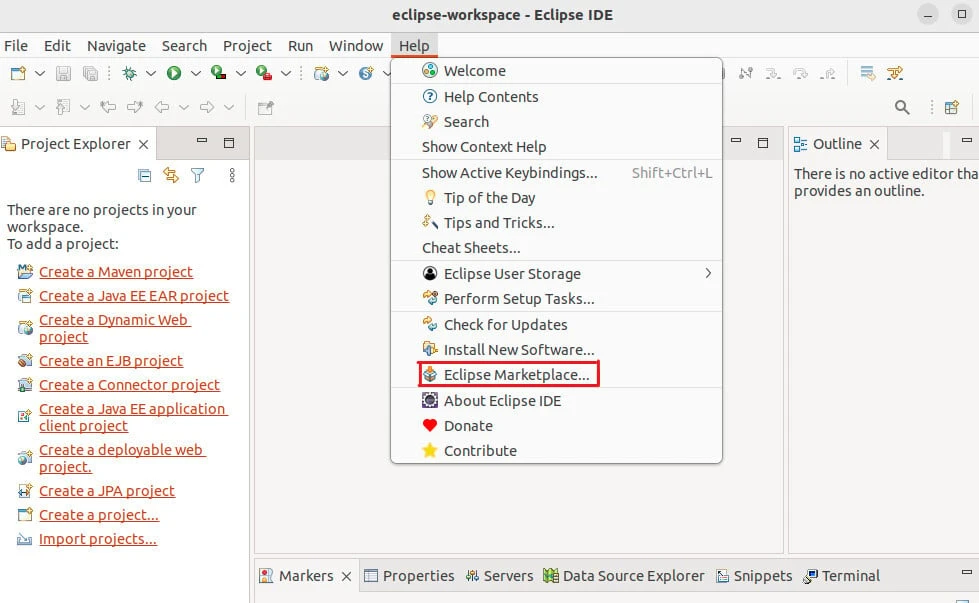Choose Install New Software... menu entry

[518, 350]
